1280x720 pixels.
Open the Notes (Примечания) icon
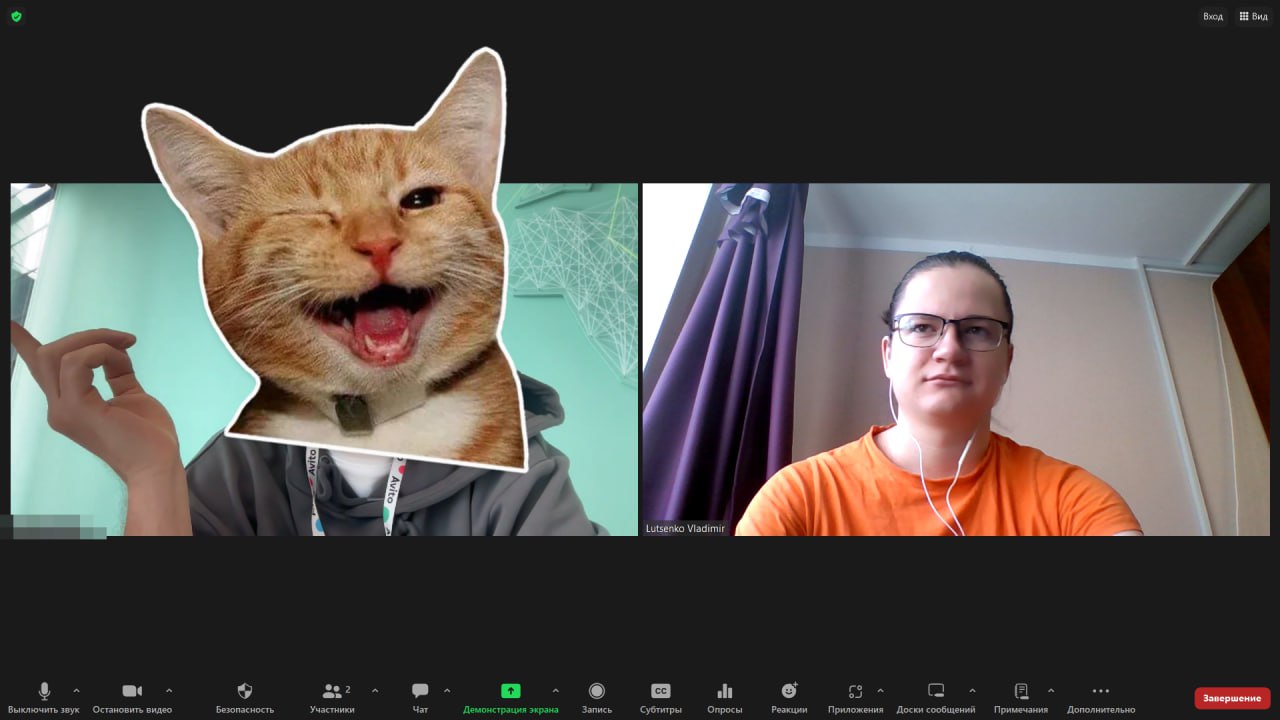(x=1020, y=691)
